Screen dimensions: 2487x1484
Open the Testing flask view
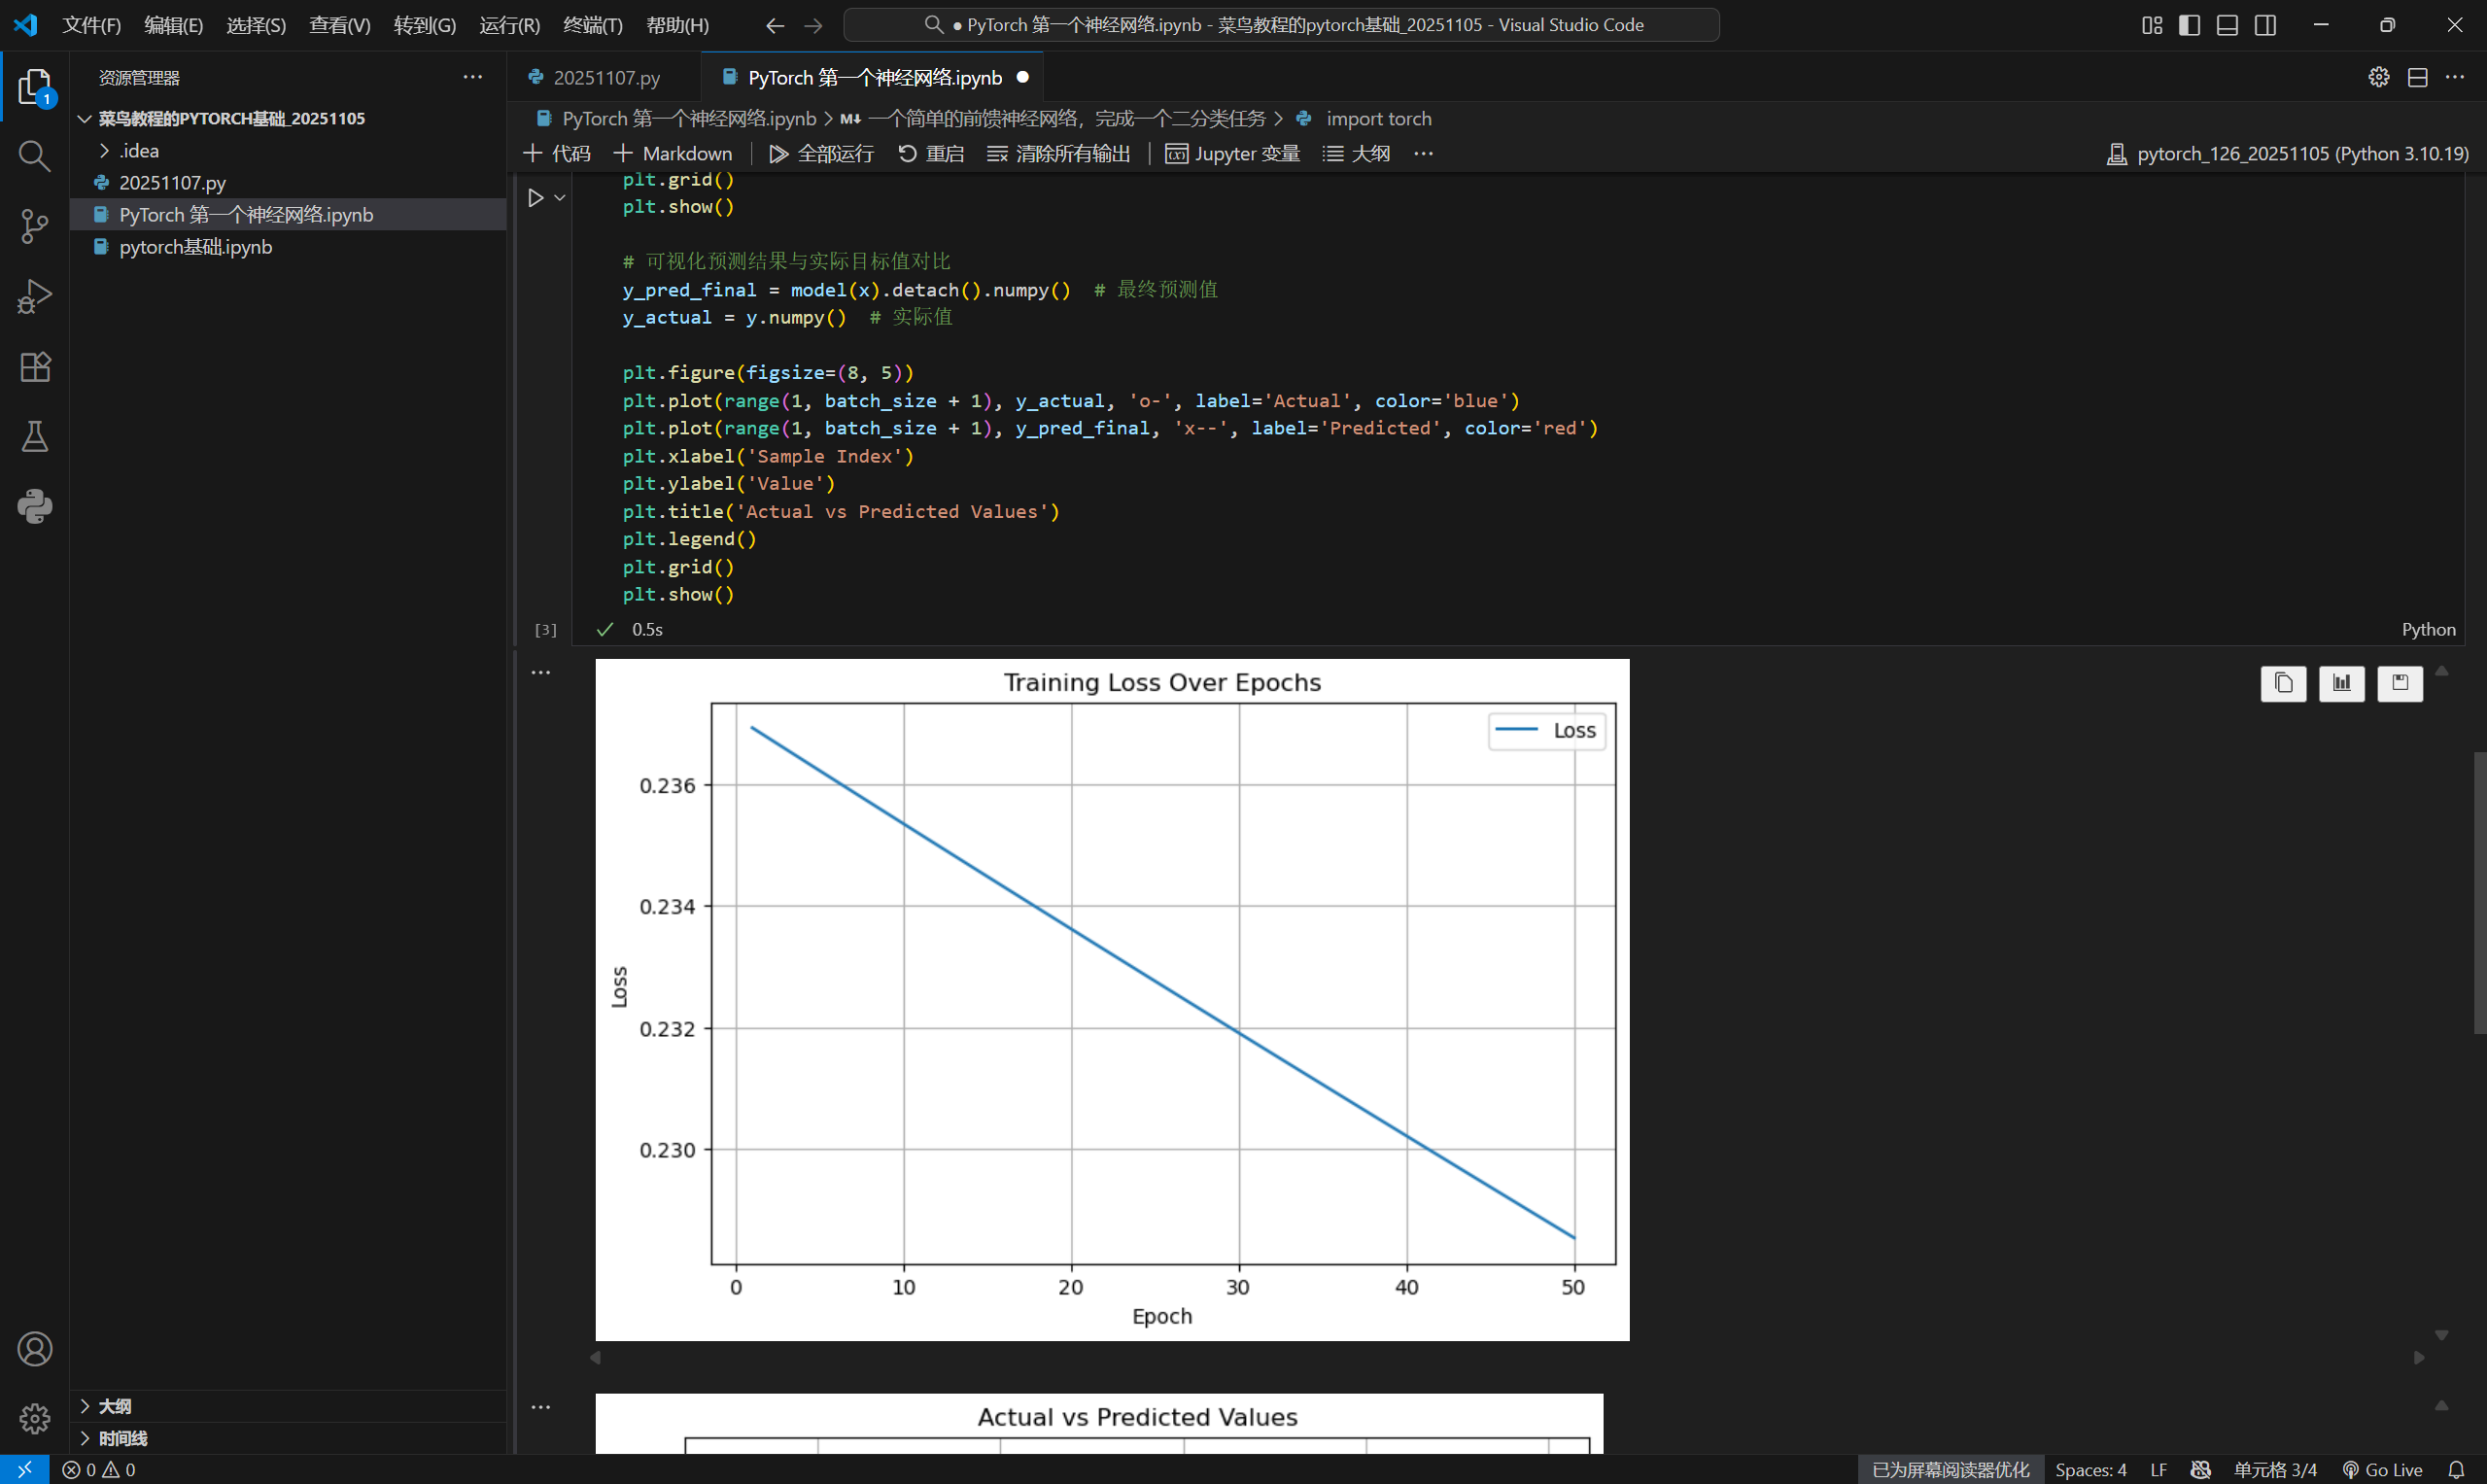click(x=35, y=436)
